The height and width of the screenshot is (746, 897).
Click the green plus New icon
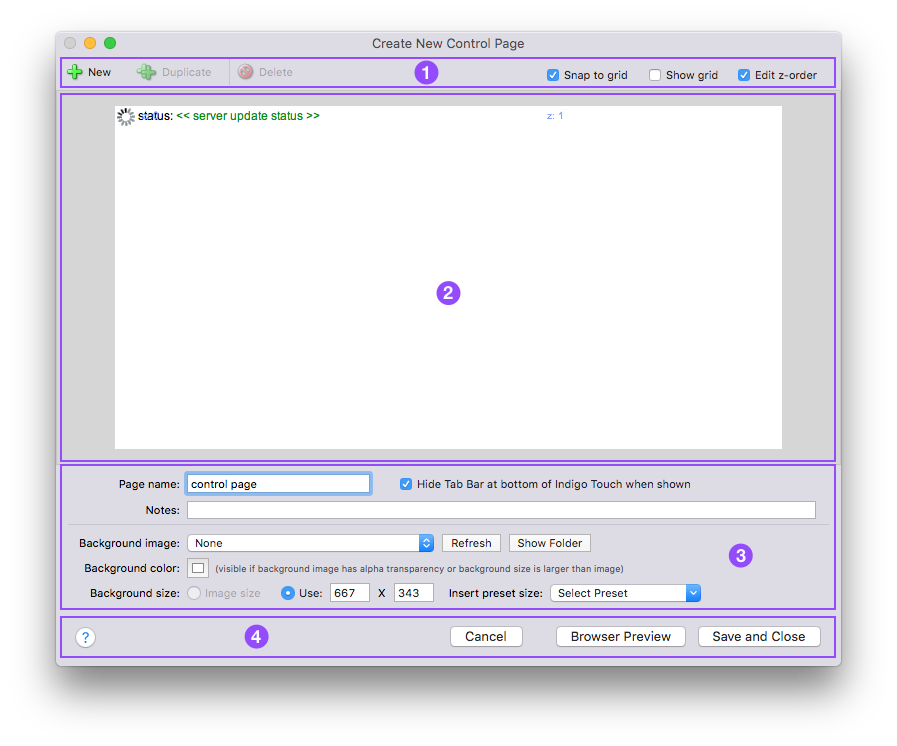[75, 72]
